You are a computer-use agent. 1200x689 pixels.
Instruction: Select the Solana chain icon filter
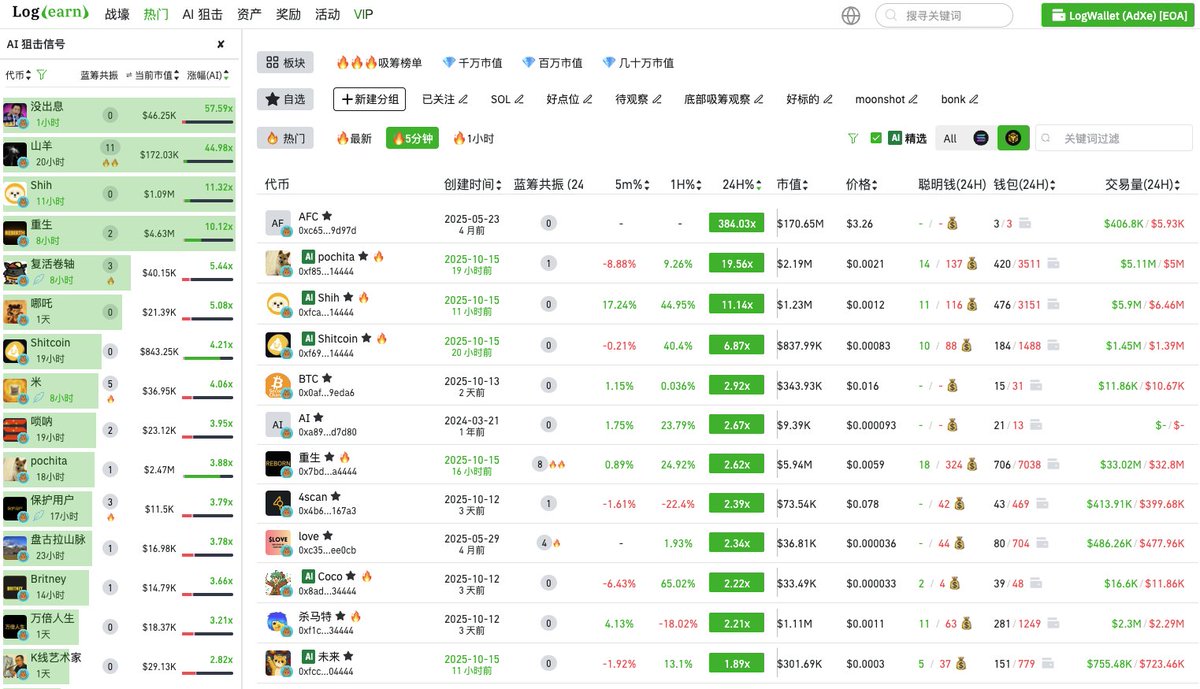981,138
